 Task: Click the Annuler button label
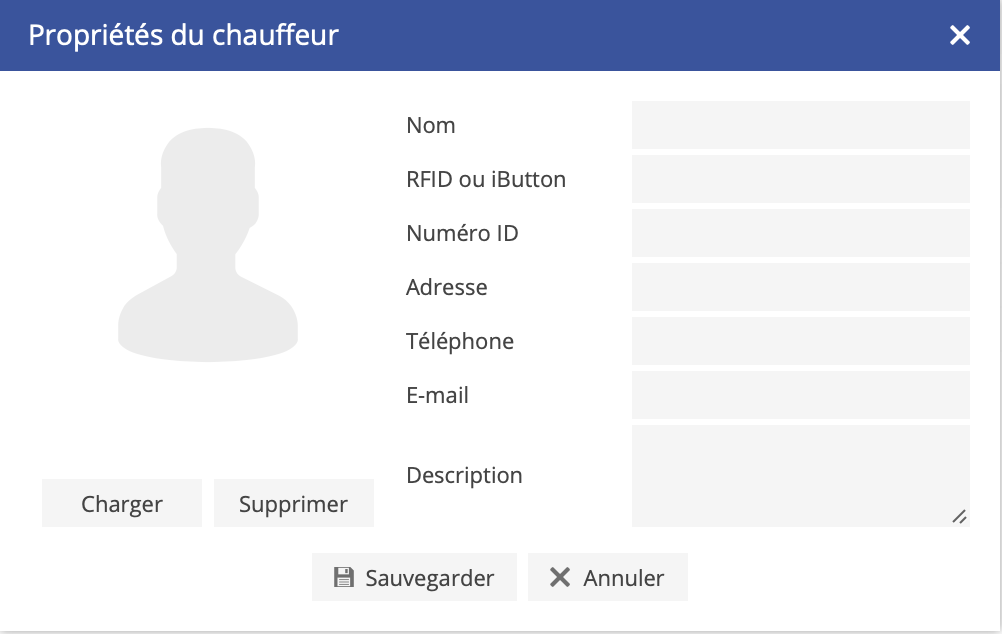(624, 578)
